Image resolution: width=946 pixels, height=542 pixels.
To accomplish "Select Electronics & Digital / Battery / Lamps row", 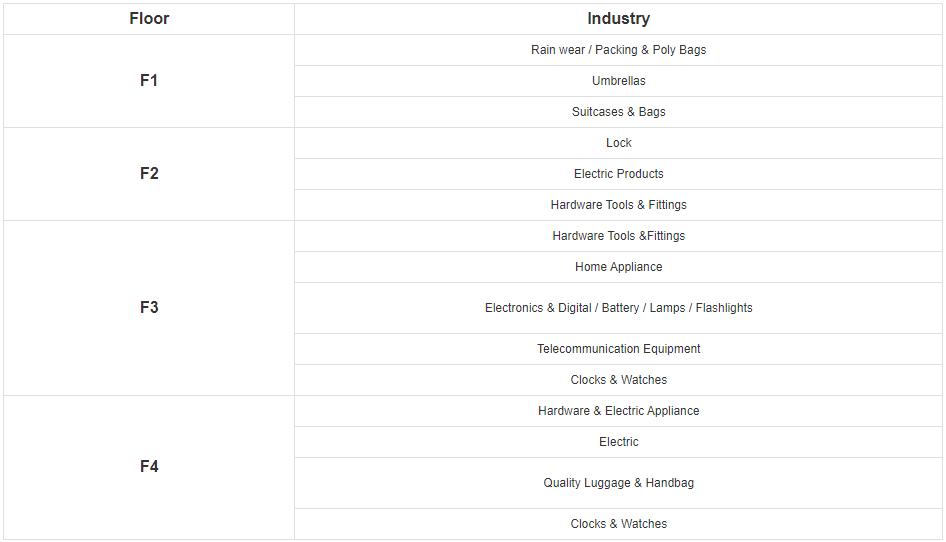I will (x=618, y=308).
